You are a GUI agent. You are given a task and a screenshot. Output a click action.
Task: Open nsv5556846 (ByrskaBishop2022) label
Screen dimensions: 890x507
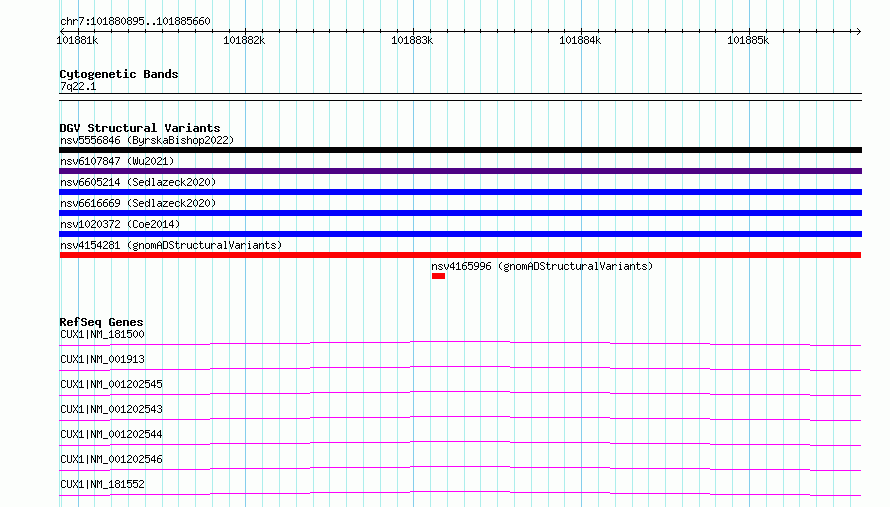tap(147, 140)
